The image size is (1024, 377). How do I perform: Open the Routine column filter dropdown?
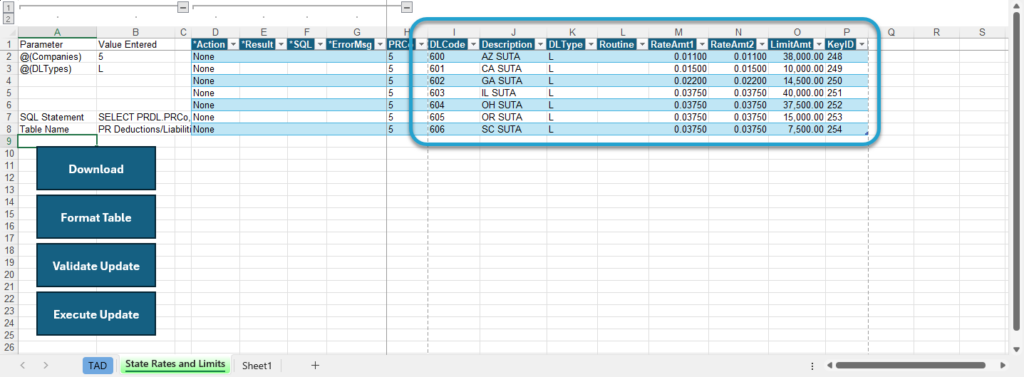click(641, 44)
